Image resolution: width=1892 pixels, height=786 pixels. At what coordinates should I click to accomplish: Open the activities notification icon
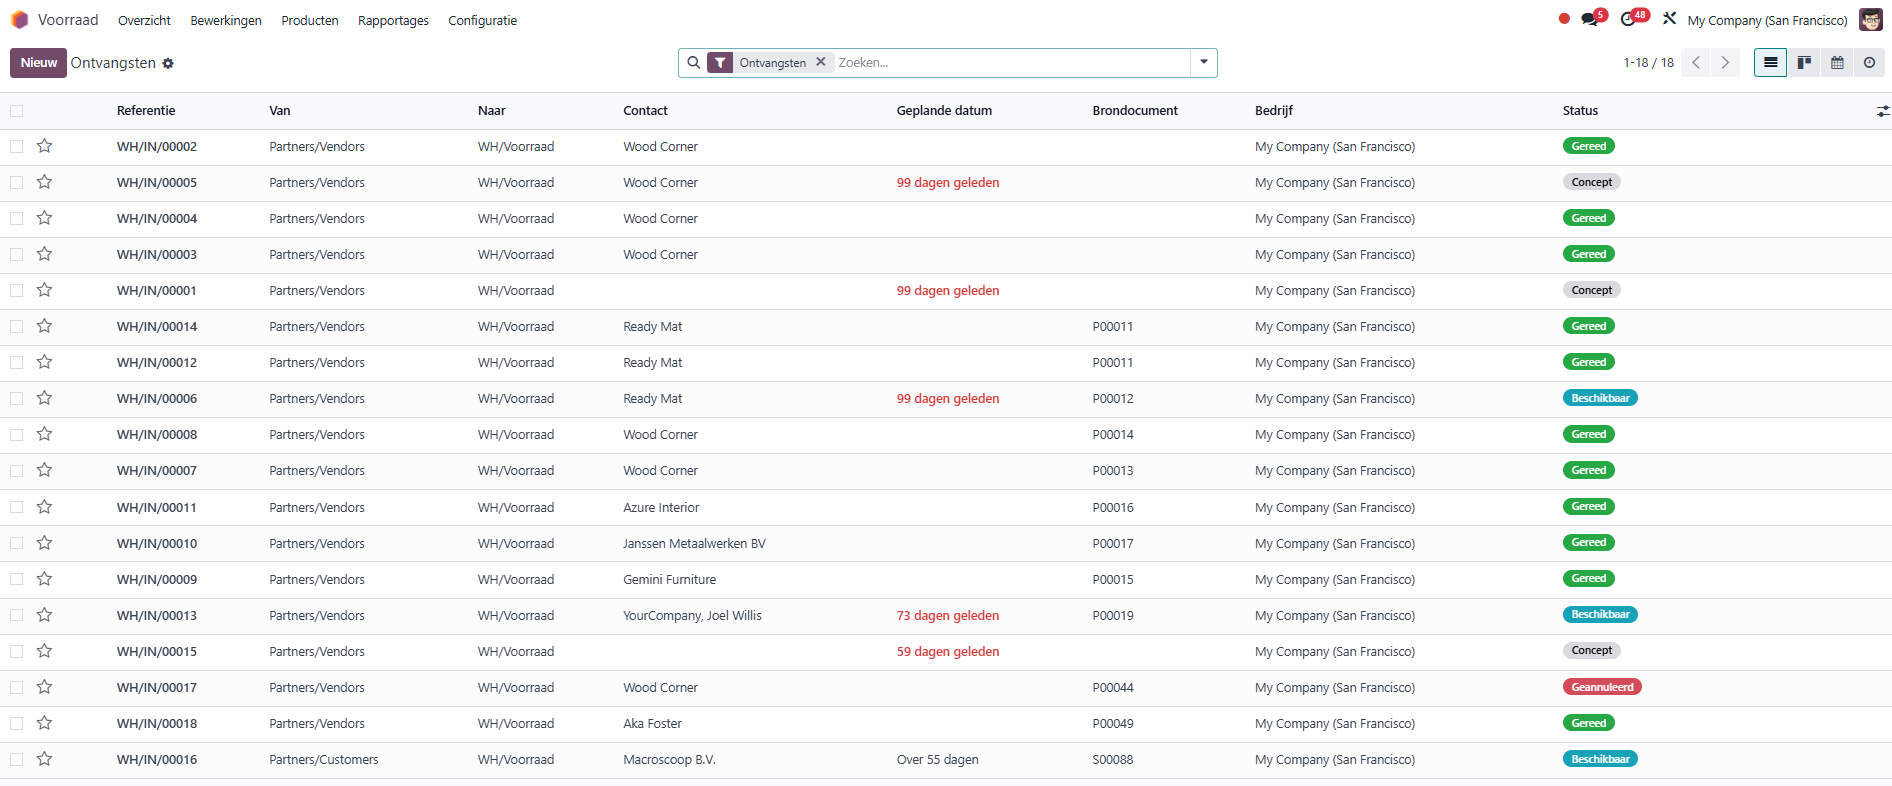click(1630, 20)
